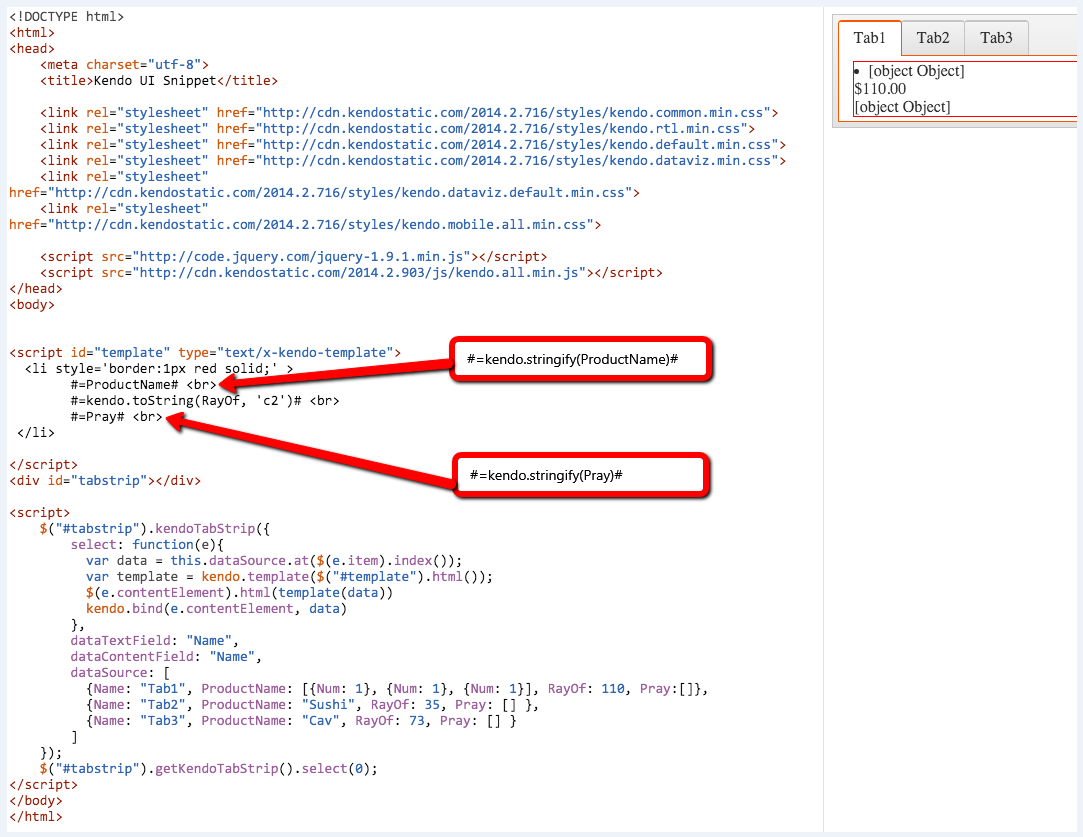1083x837 pixels.
Task: Click the meta charset="utf-8" line
Action: pyautogui.click(x=124, y=65)
